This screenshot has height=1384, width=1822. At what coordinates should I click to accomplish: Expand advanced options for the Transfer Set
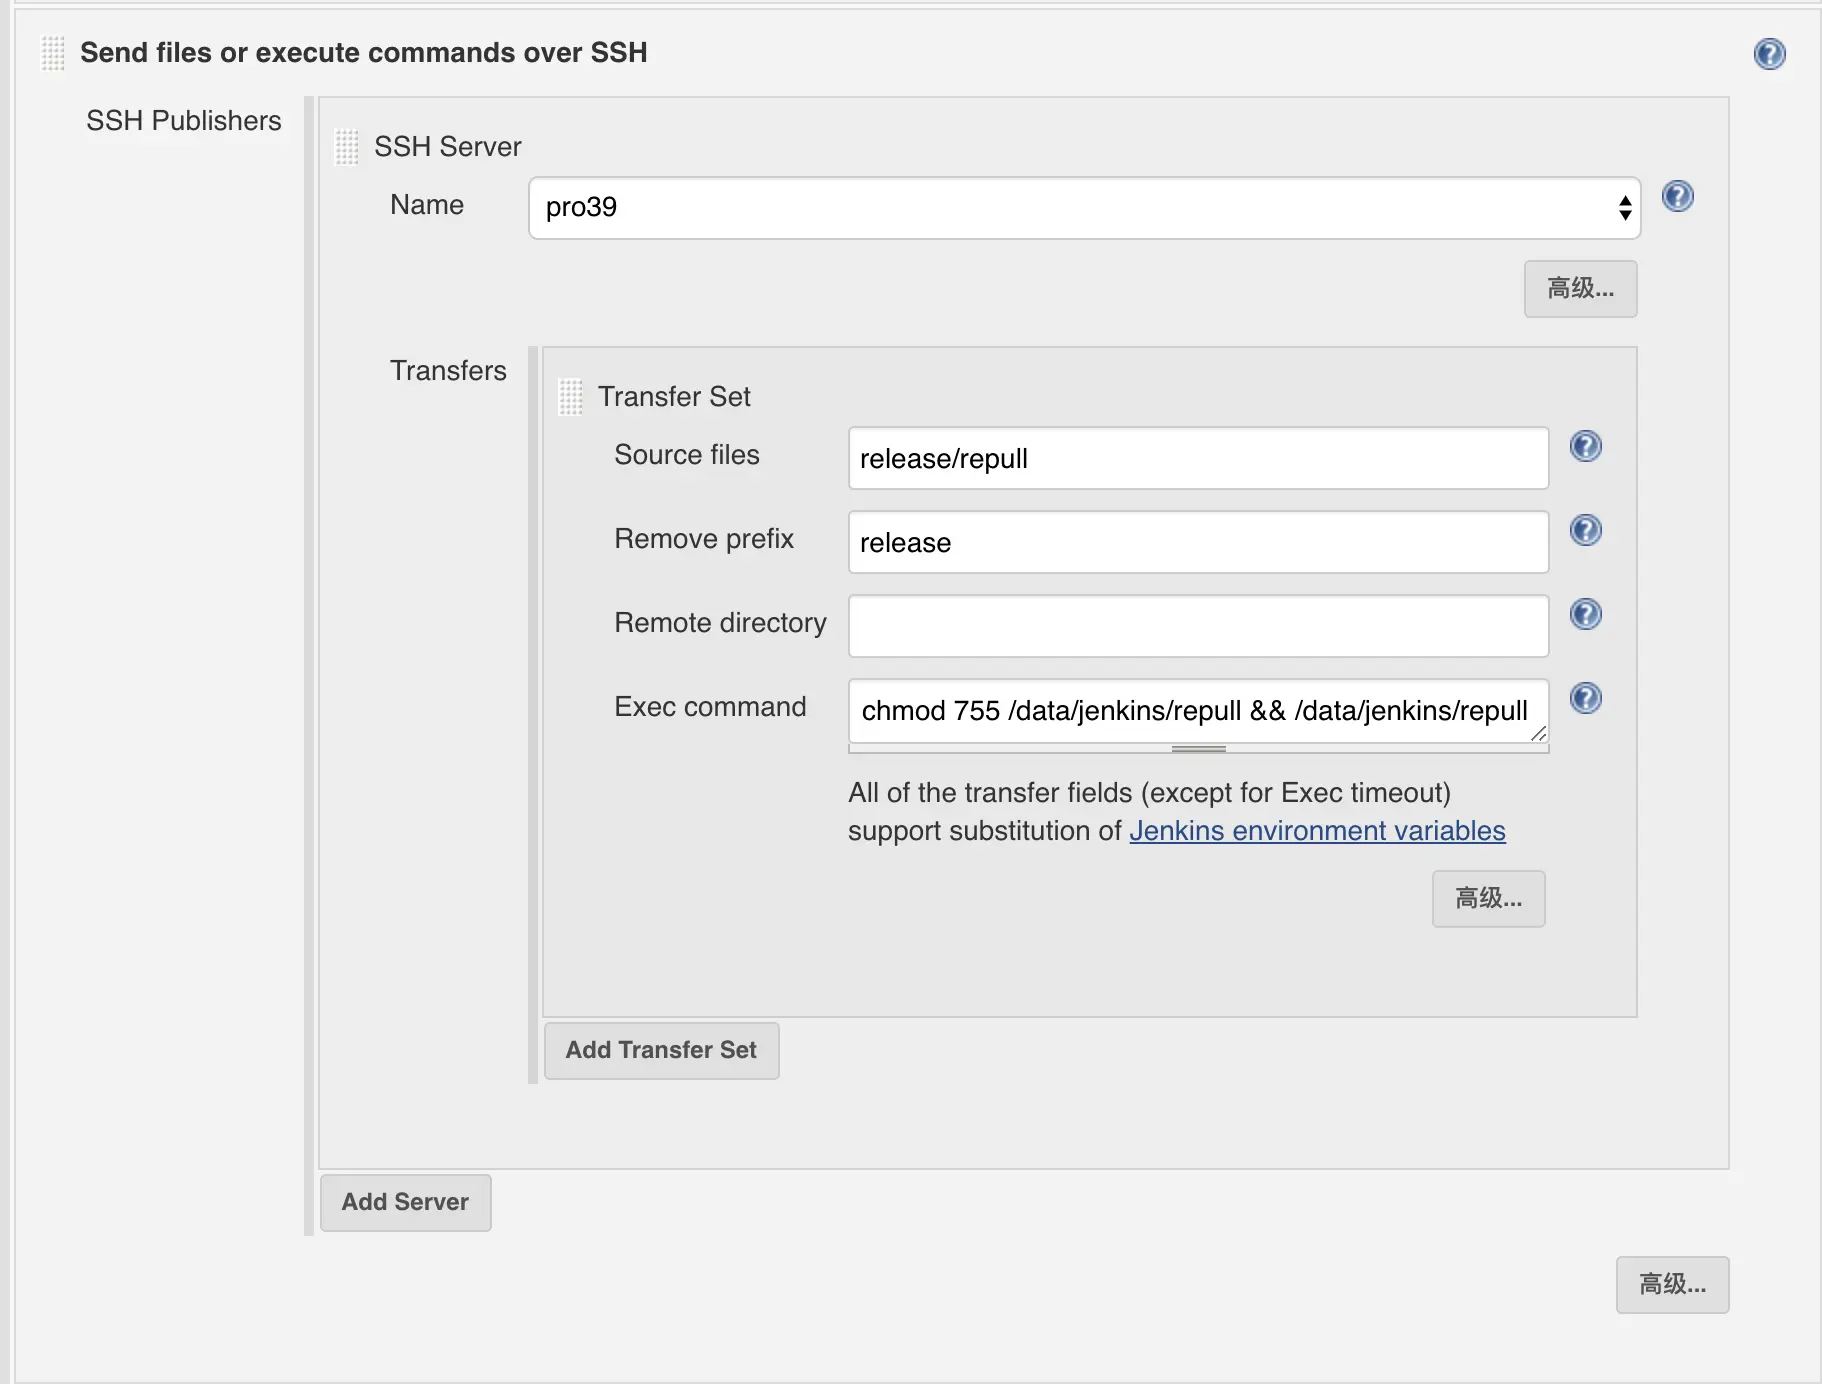pos(1488,899)
